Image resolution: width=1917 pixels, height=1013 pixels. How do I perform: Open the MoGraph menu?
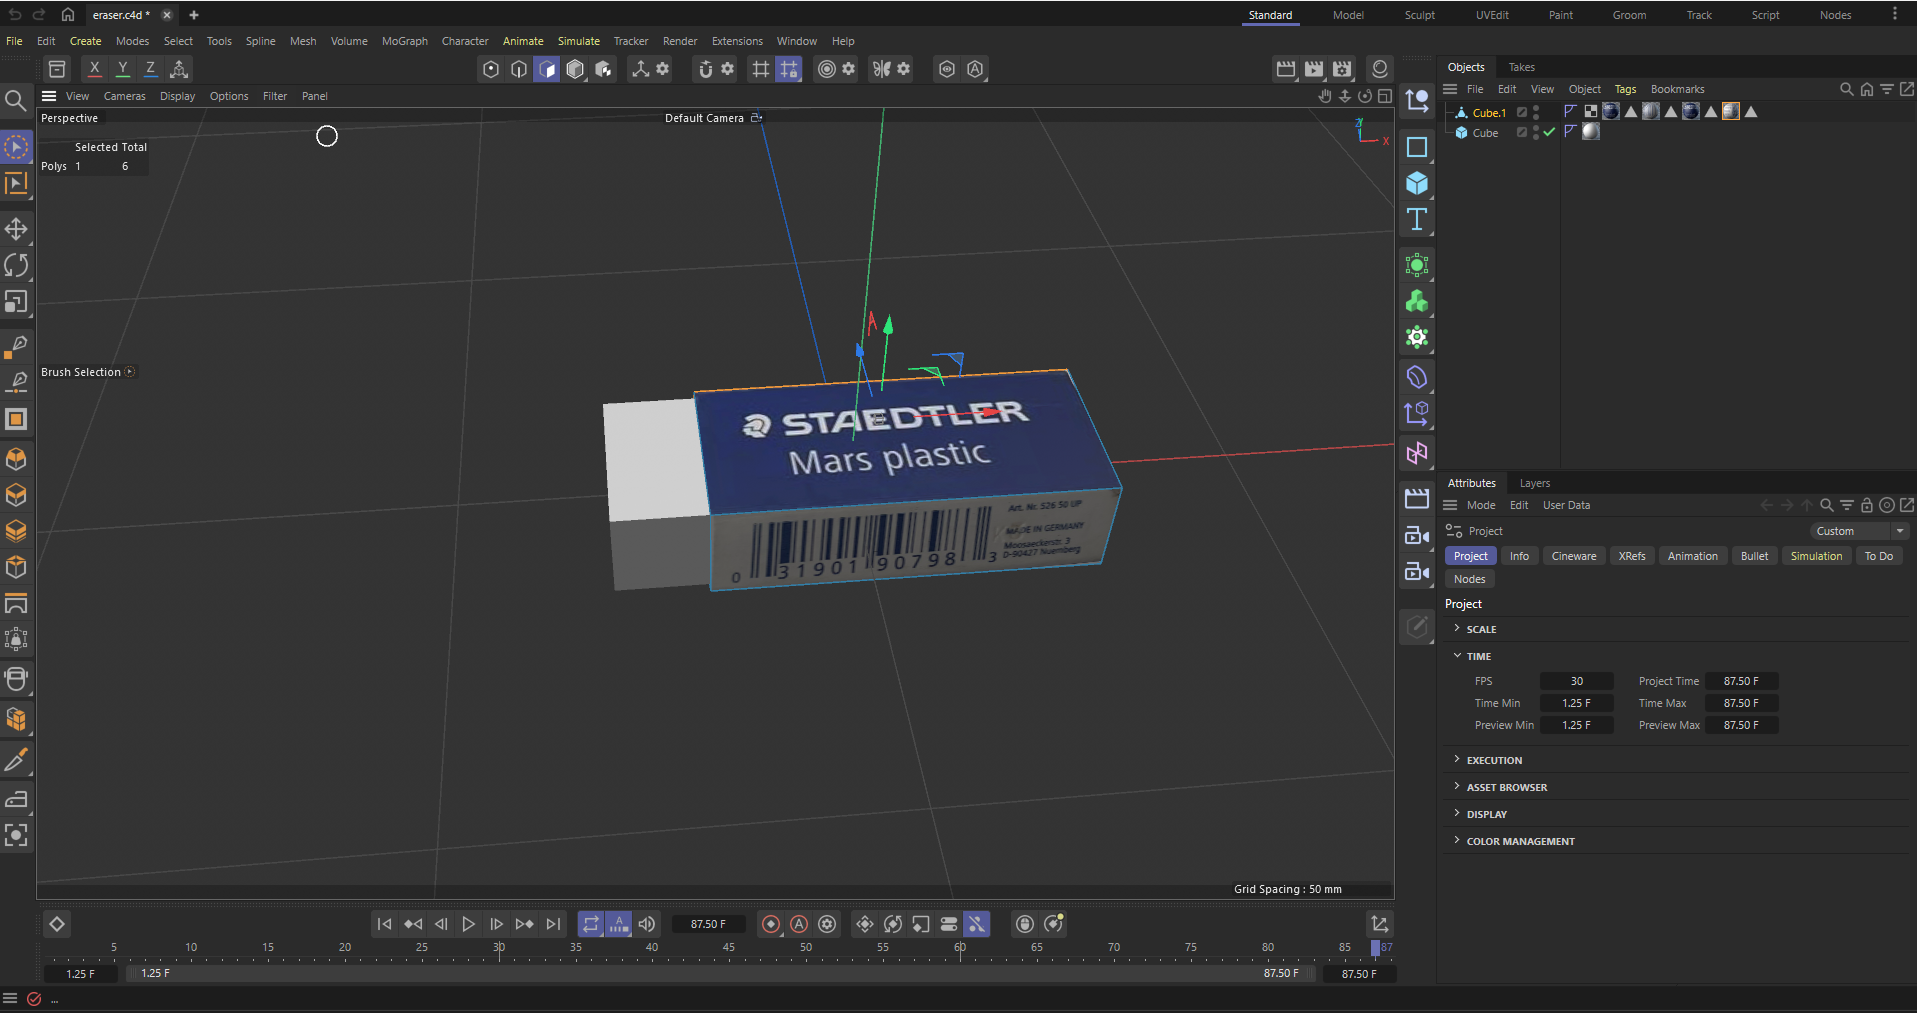click(x=404, y=41)
